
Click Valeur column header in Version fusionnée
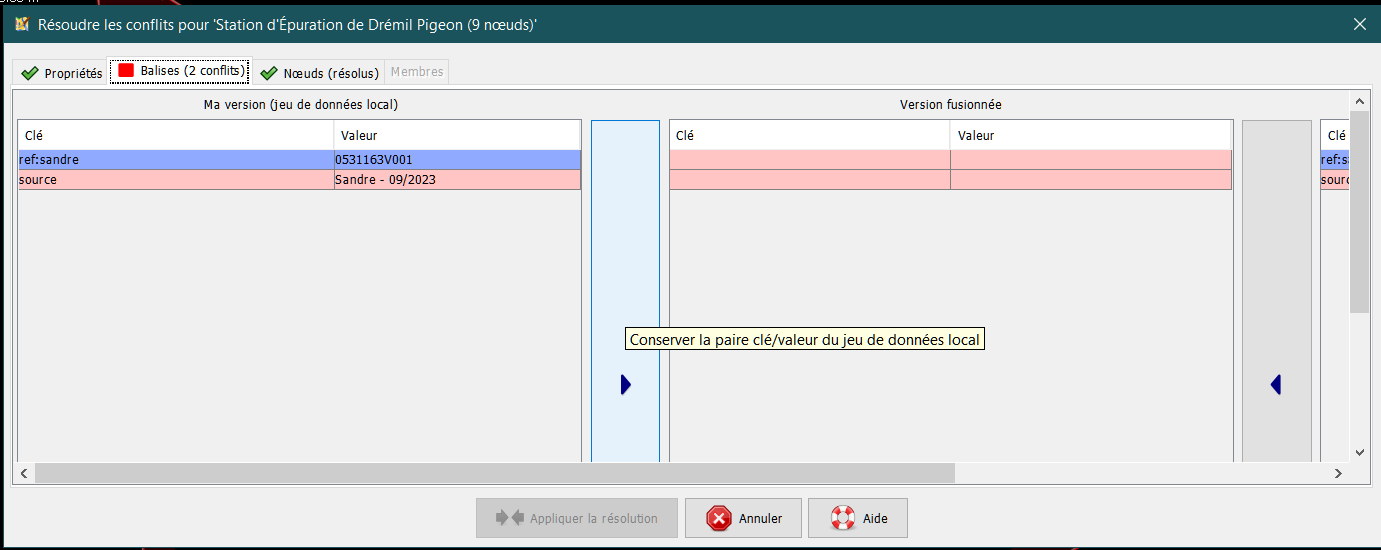(1089, 135)
